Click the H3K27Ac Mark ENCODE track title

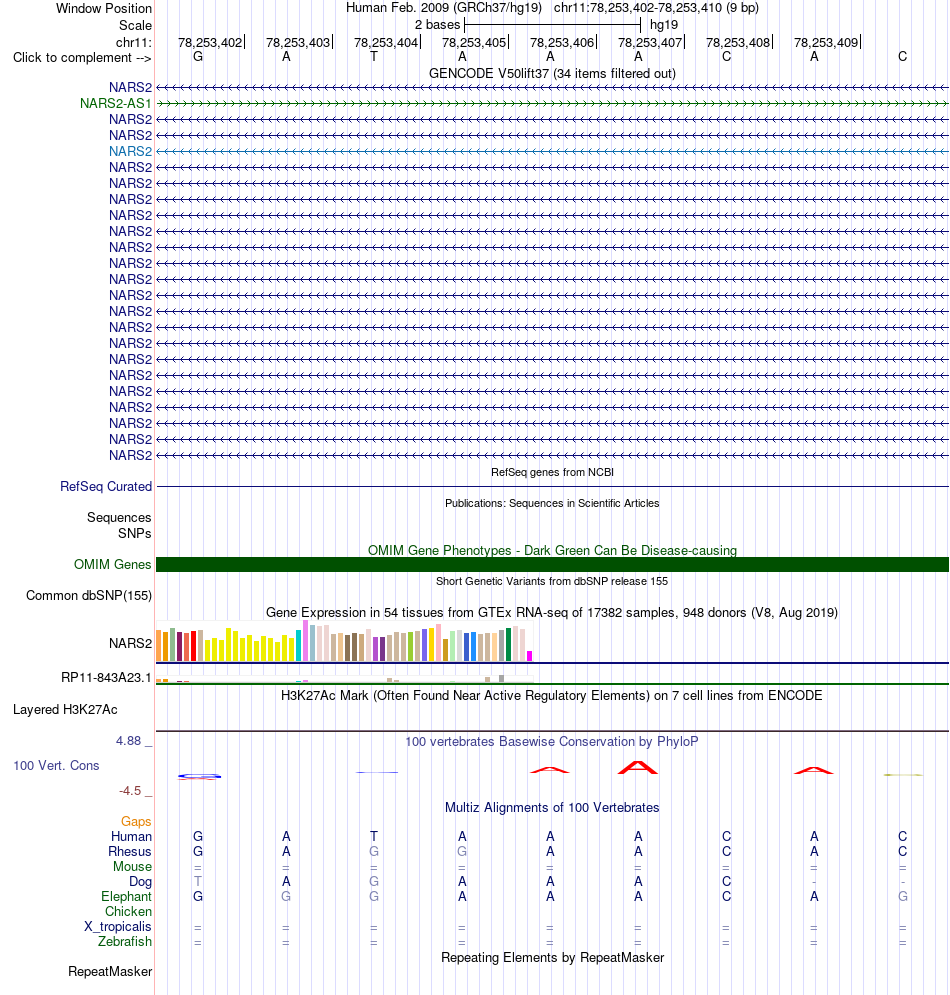(552, 695)
